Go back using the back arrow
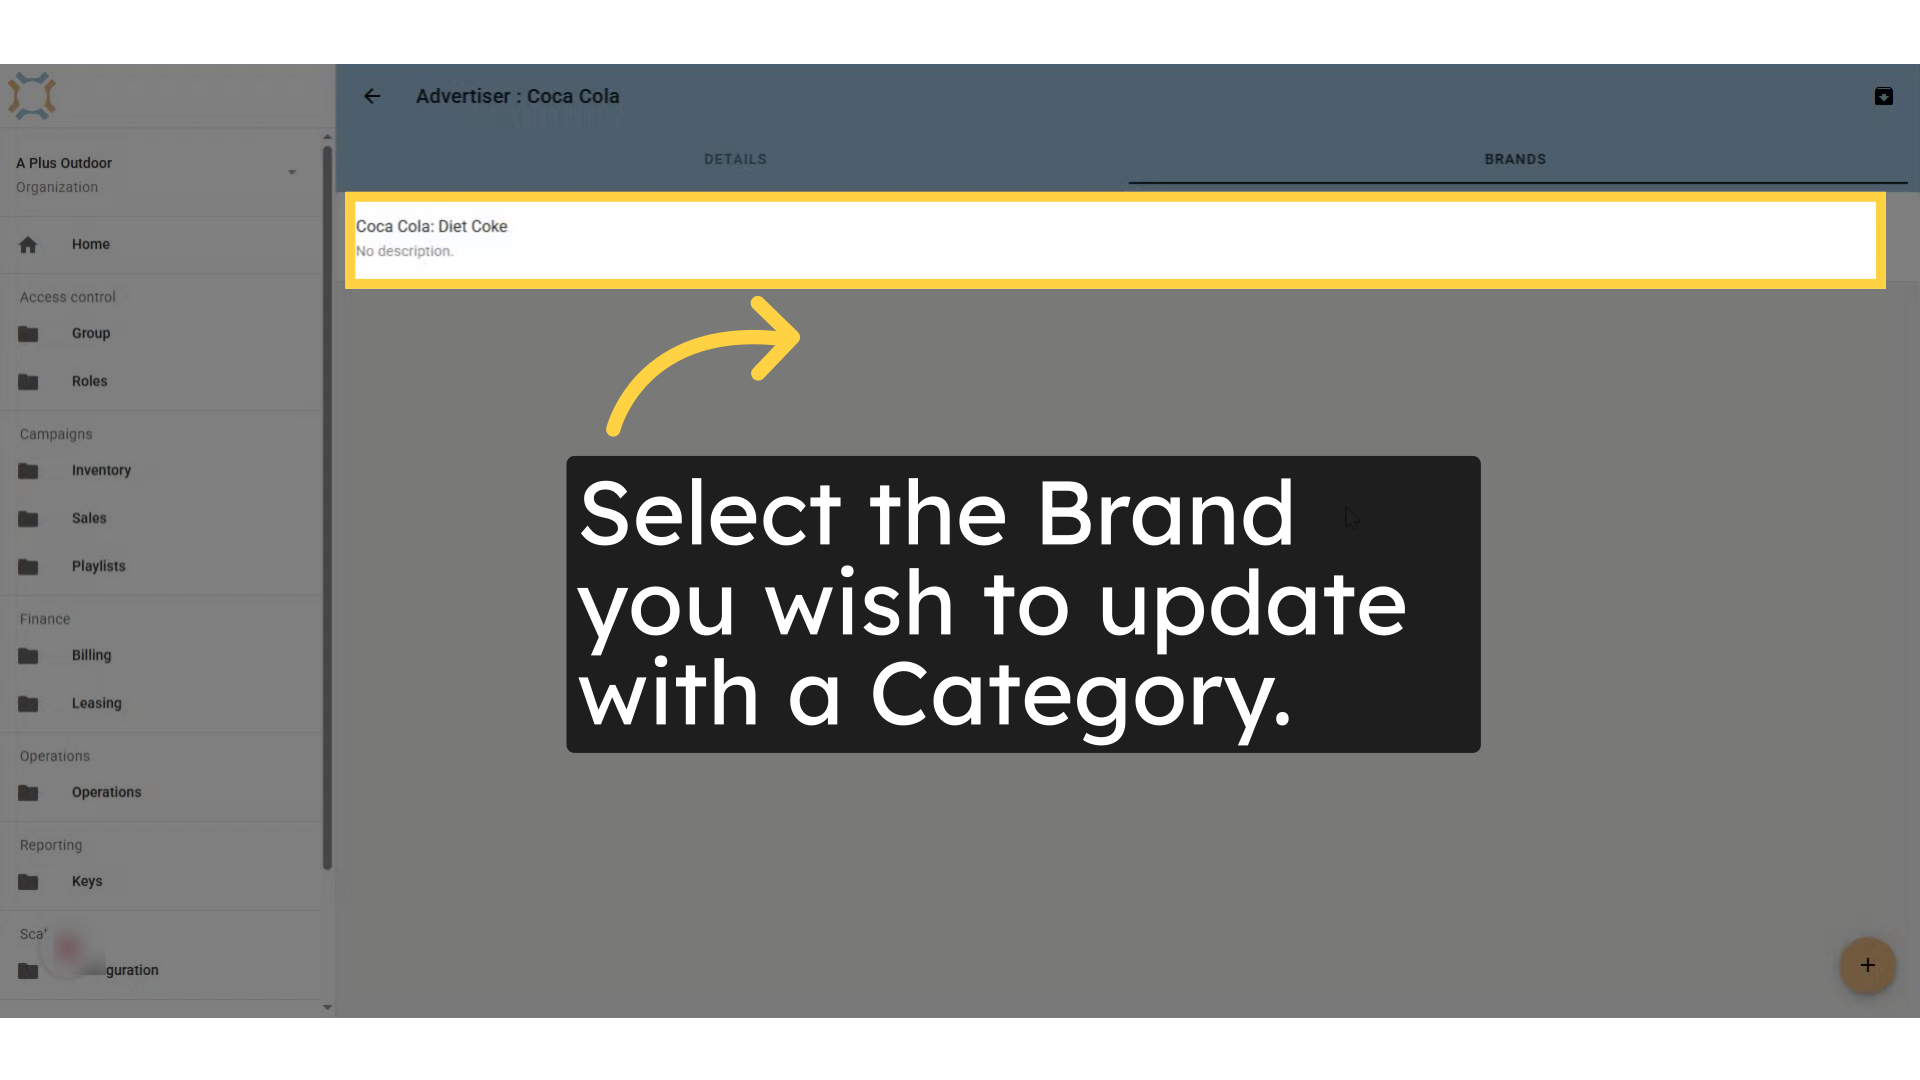The width and height of the screenshot is (1920, 1080). point(372,96)
